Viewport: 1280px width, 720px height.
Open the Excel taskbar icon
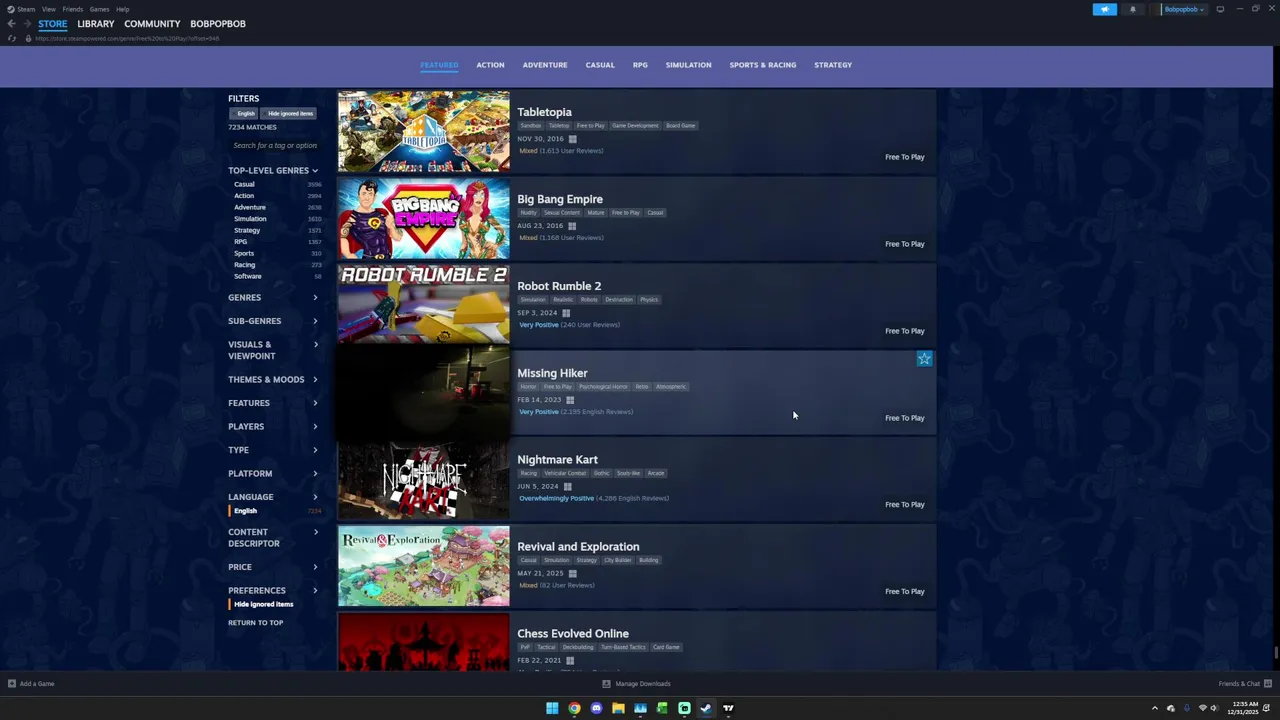[662, 708]
